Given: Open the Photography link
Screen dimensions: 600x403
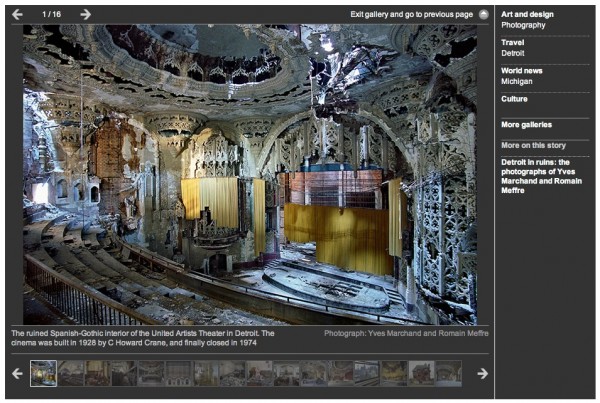Looking at the screenshot, I should (523, 25).
